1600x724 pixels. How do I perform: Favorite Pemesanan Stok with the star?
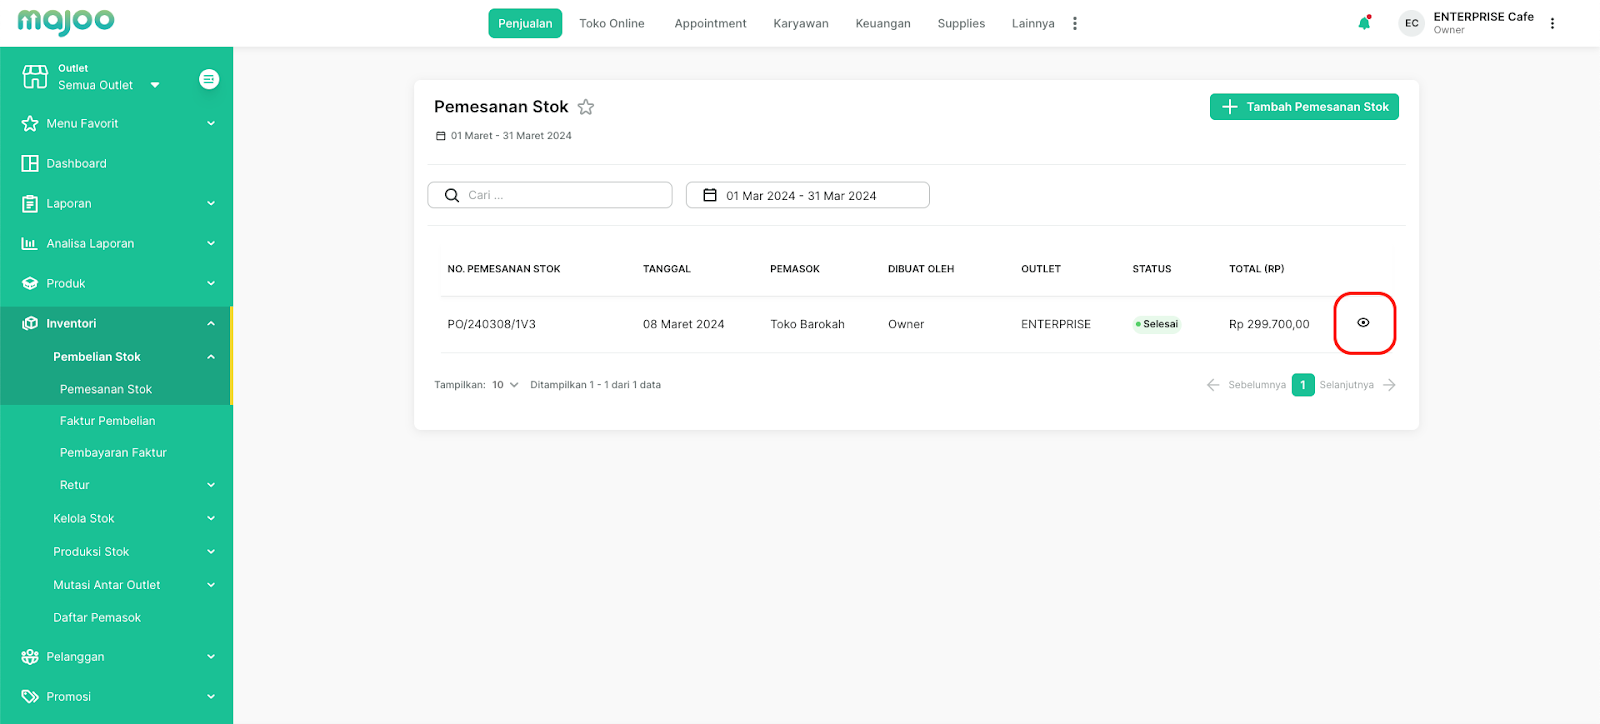[586, 107]
